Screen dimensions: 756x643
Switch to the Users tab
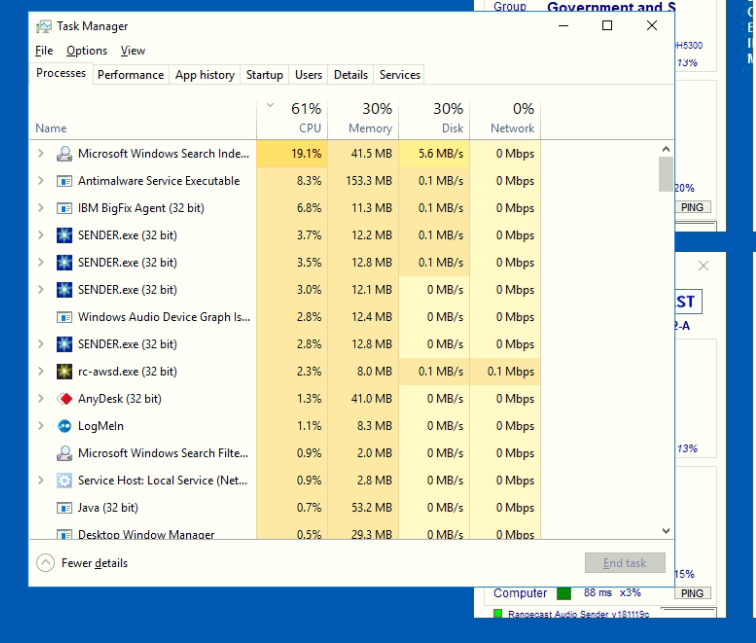click(308, 75)
